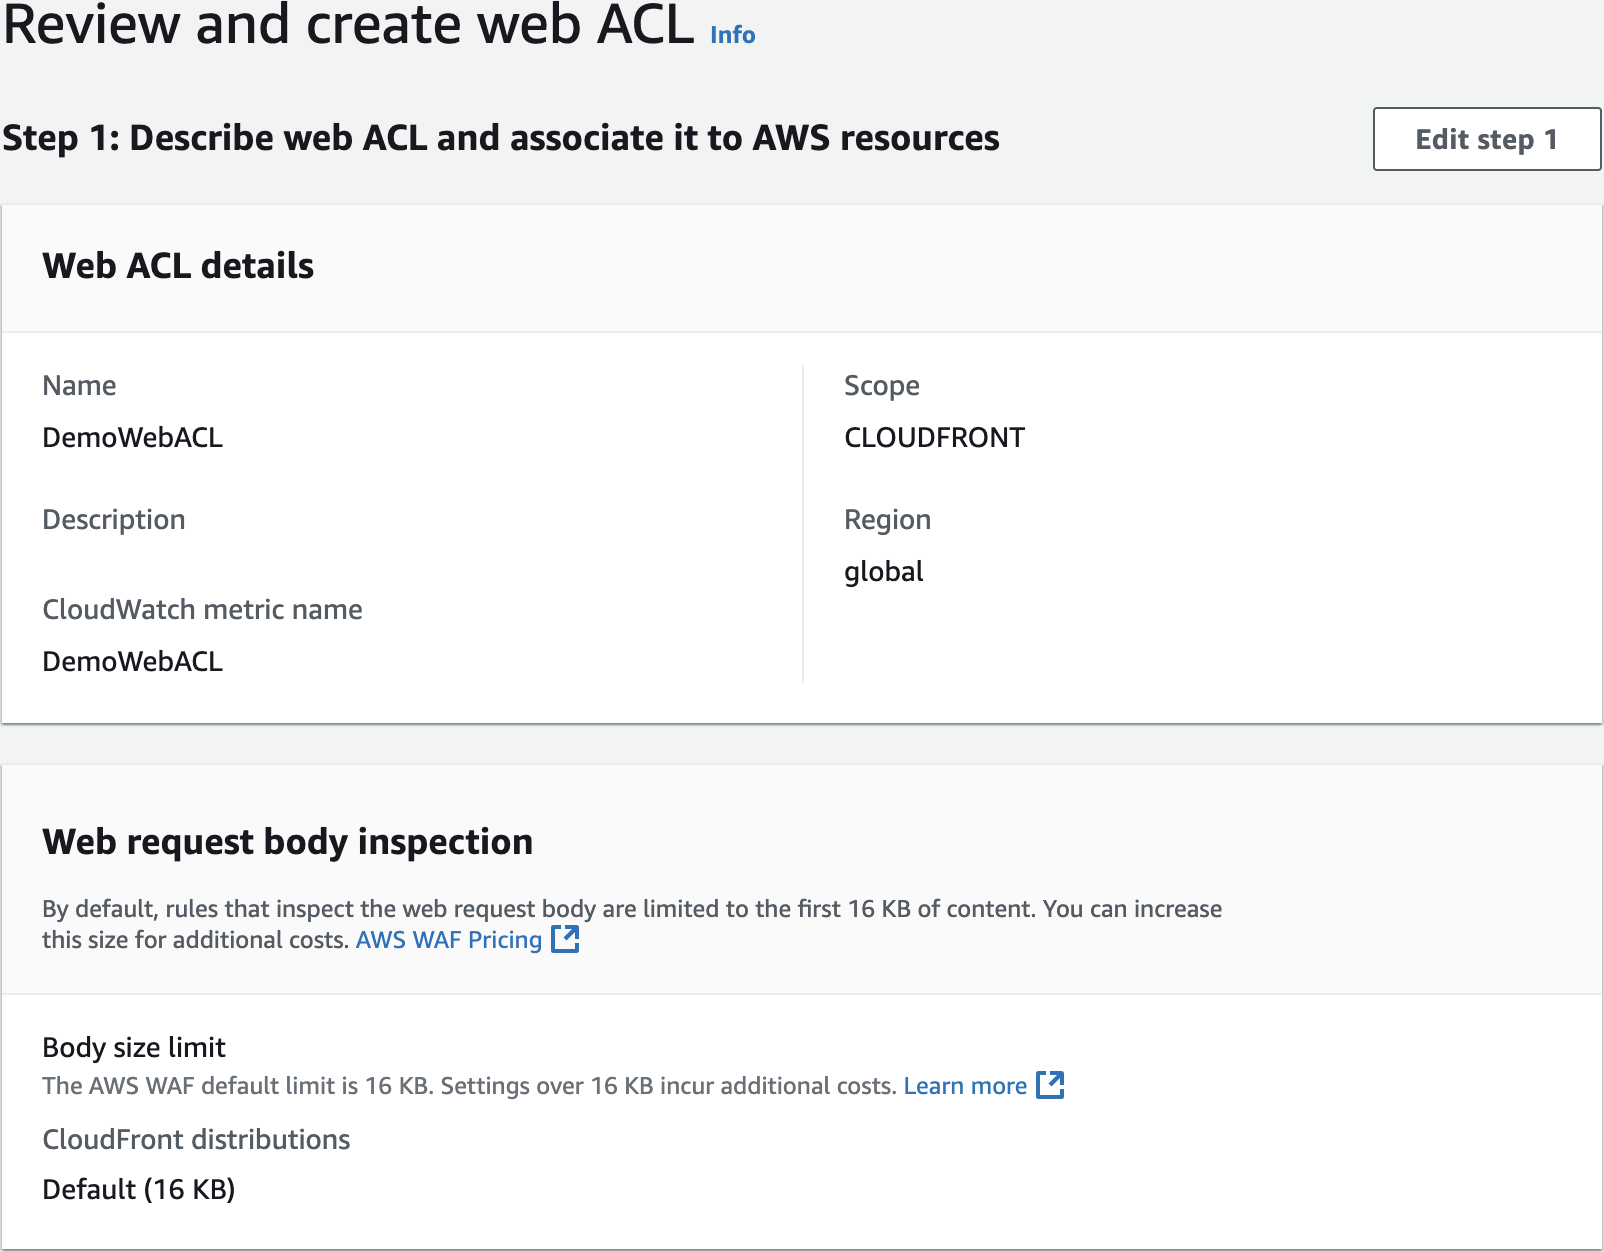
Task: Click the Body size limit label
Action: (x=134, y=1047)
